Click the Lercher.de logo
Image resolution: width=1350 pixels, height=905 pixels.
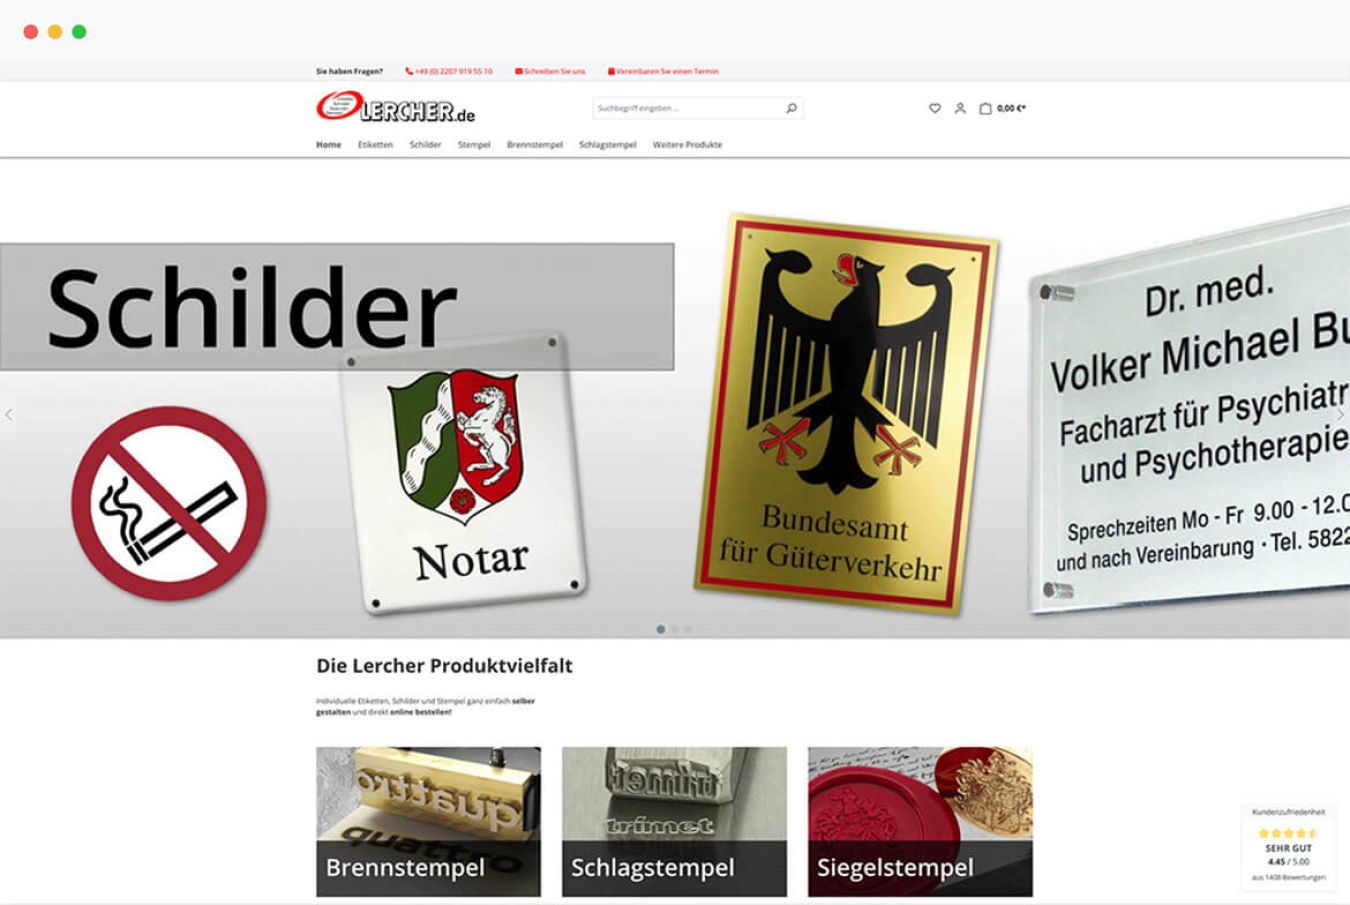pyautogui.click(x=396, y=108)
